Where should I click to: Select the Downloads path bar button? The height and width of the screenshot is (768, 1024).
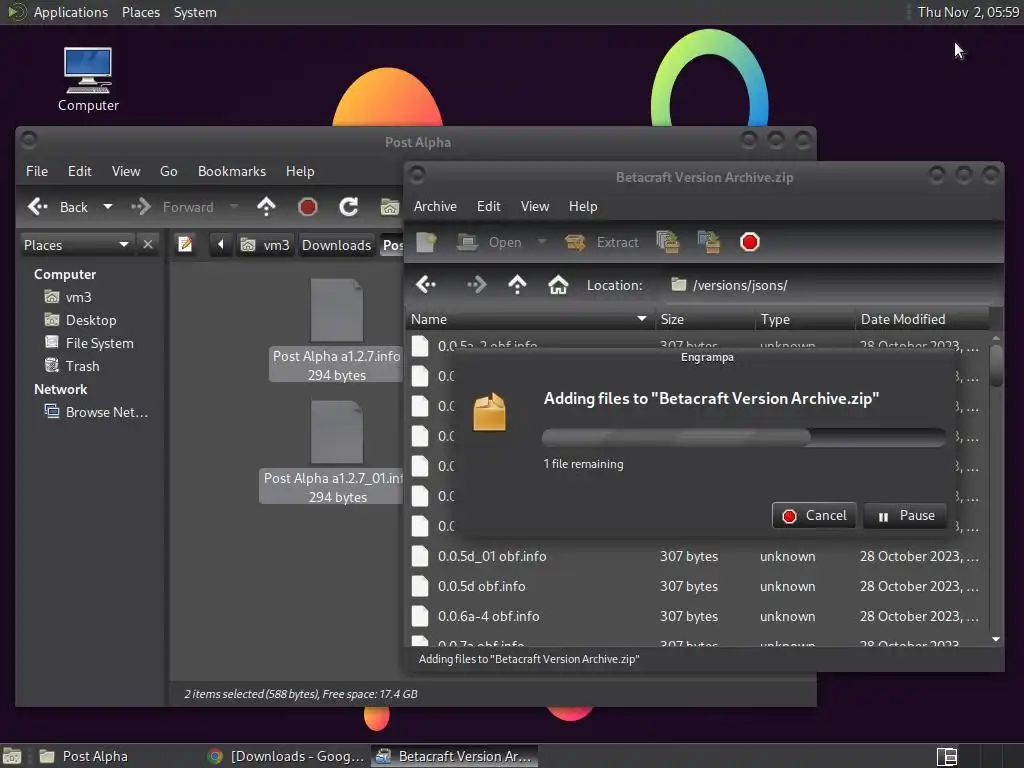(336, 245)
